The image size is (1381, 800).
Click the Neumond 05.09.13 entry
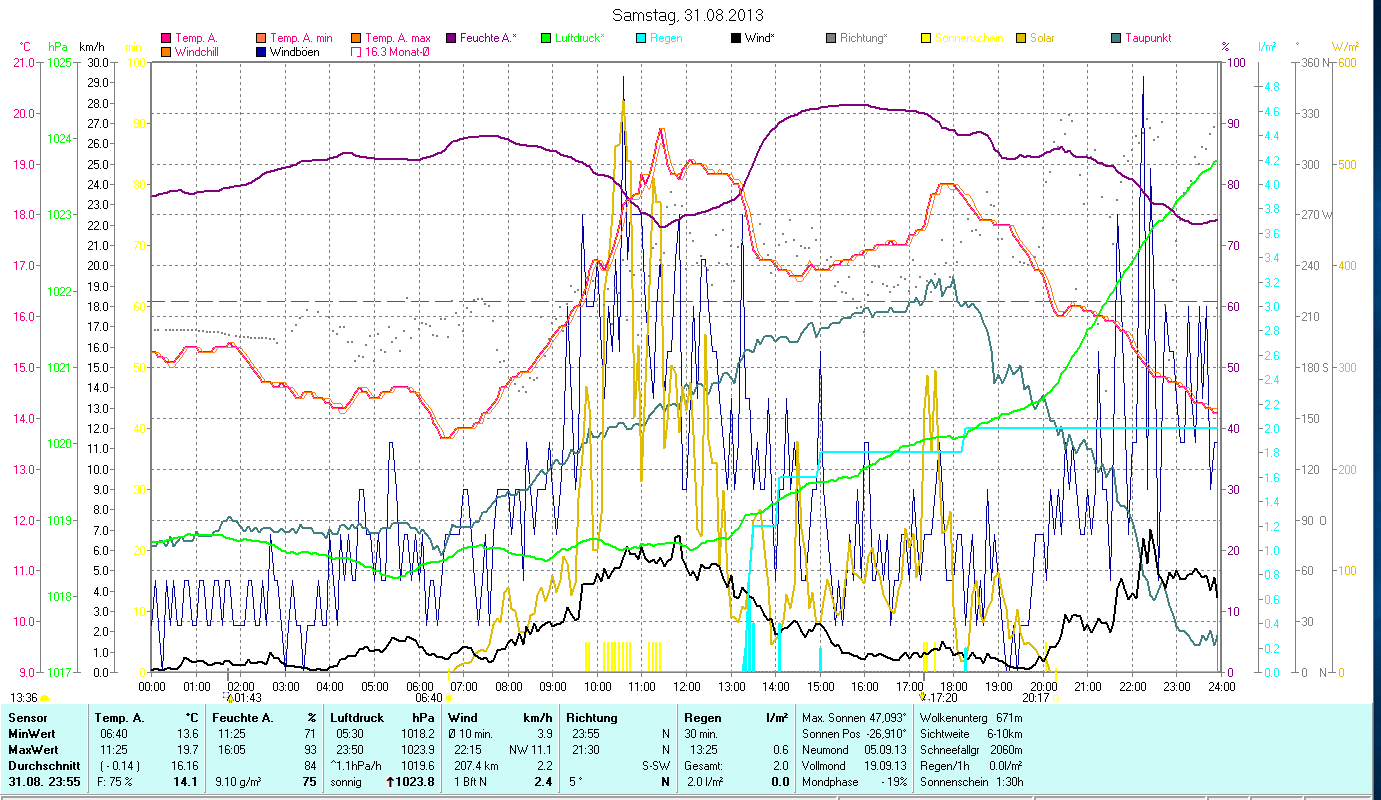coord(853,750)
